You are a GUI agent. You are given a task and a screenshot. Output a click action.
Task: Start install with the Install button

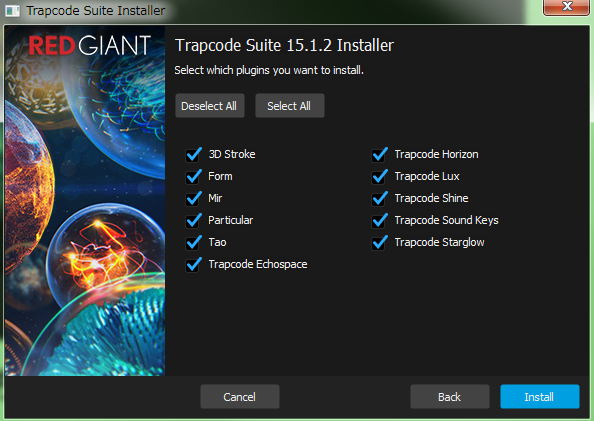tap(539, 397)
